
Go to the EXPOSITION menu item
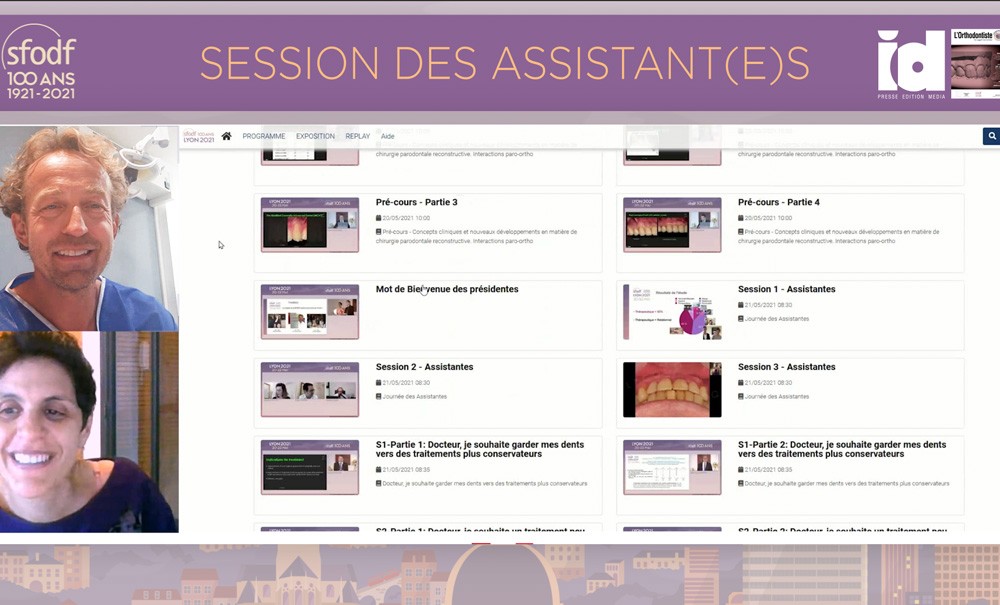[x=315, y=136]
